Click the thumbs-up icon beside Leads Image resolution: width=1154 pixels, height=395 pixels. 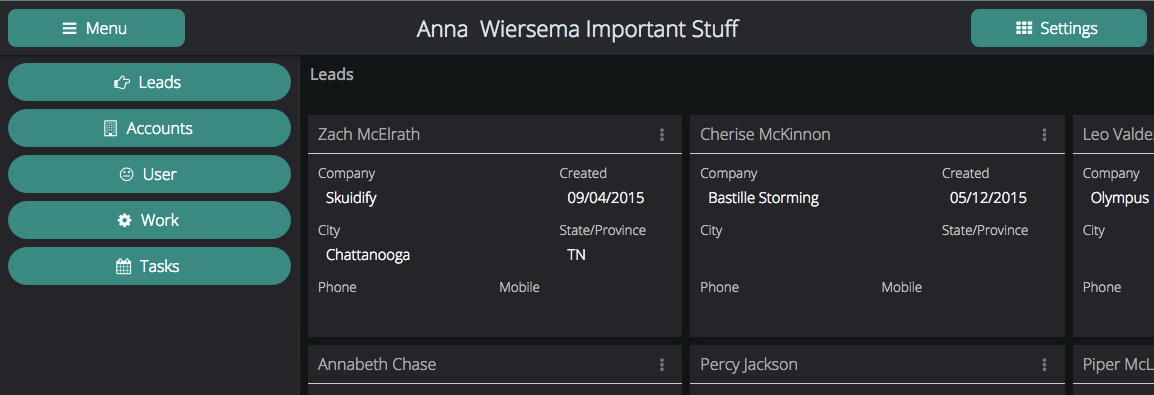click(x=122, y=82)
